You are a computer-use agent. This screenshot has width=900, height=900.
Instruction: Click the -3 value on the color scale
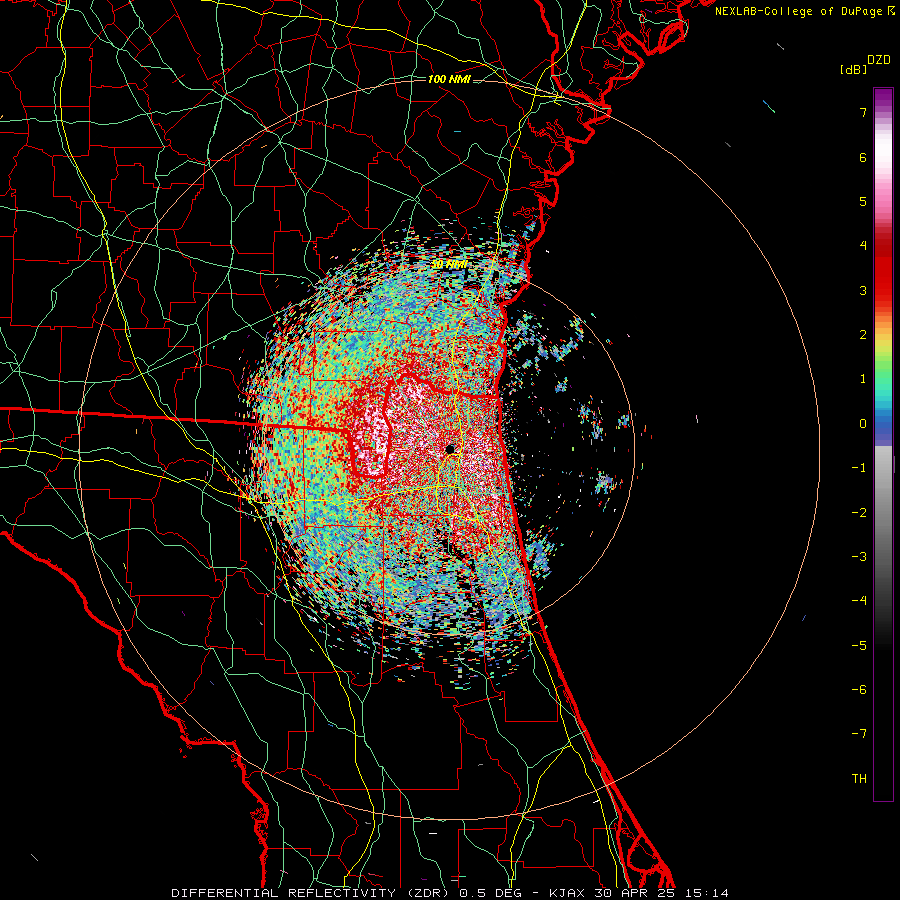(859, 557)
